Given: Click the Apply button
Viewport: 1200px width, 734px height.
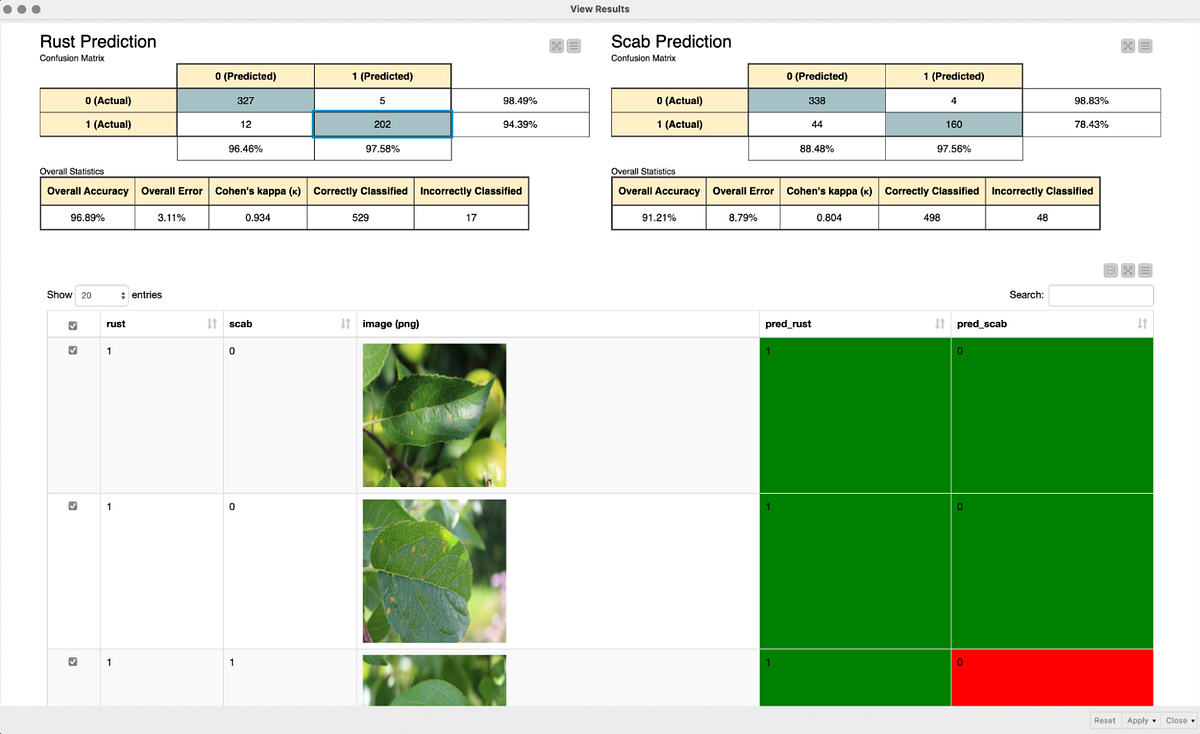Looking at the screenshot, I should [1137, 720].
